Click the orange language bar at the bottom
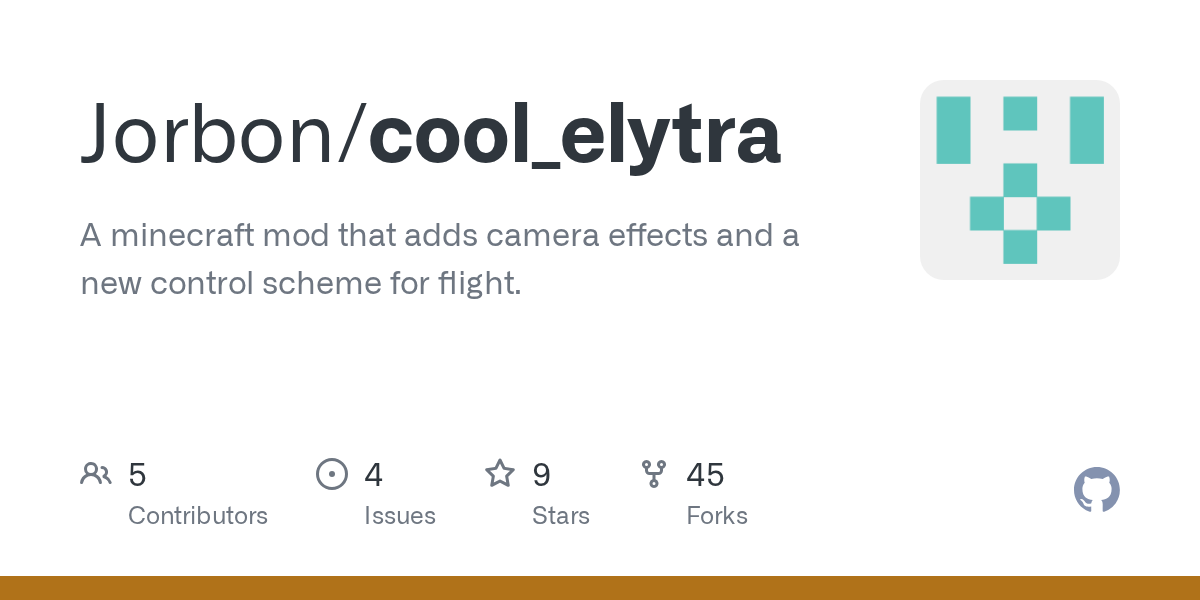The image size is (1200, 600). 600,588
